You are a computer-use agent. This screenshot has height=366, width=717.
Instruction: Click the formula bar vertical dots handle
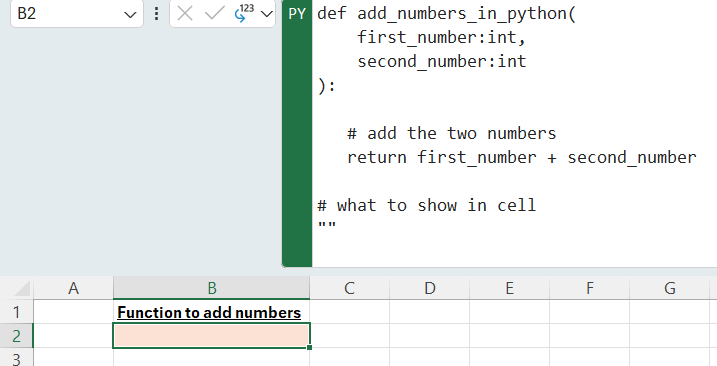pos(156,13)
